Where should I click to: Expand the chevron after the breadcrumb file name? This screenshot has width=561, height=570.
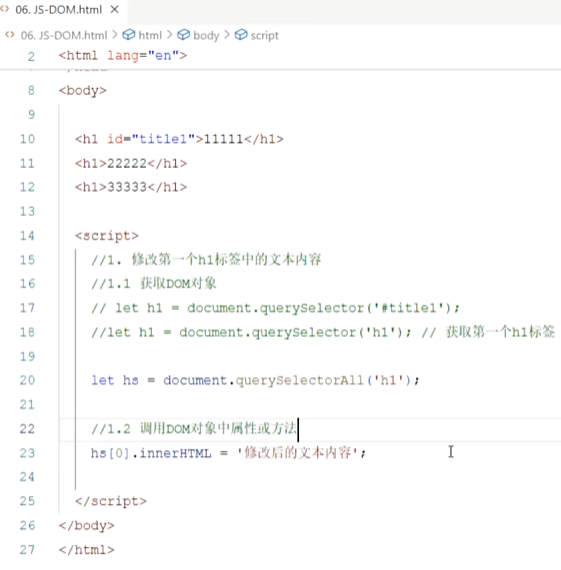115,35
